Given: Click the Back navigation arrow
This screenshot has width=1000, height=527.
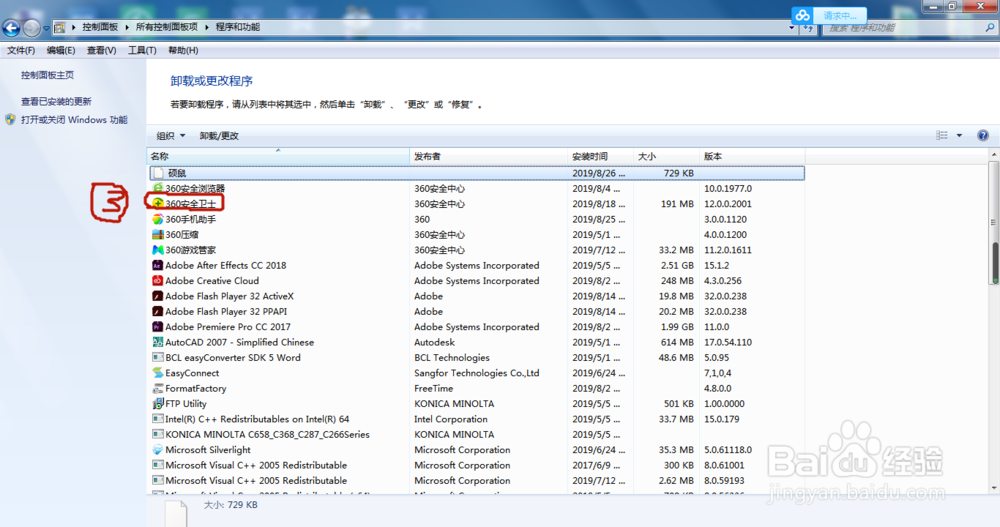Looking at the screenshot, I should [11, 27].
